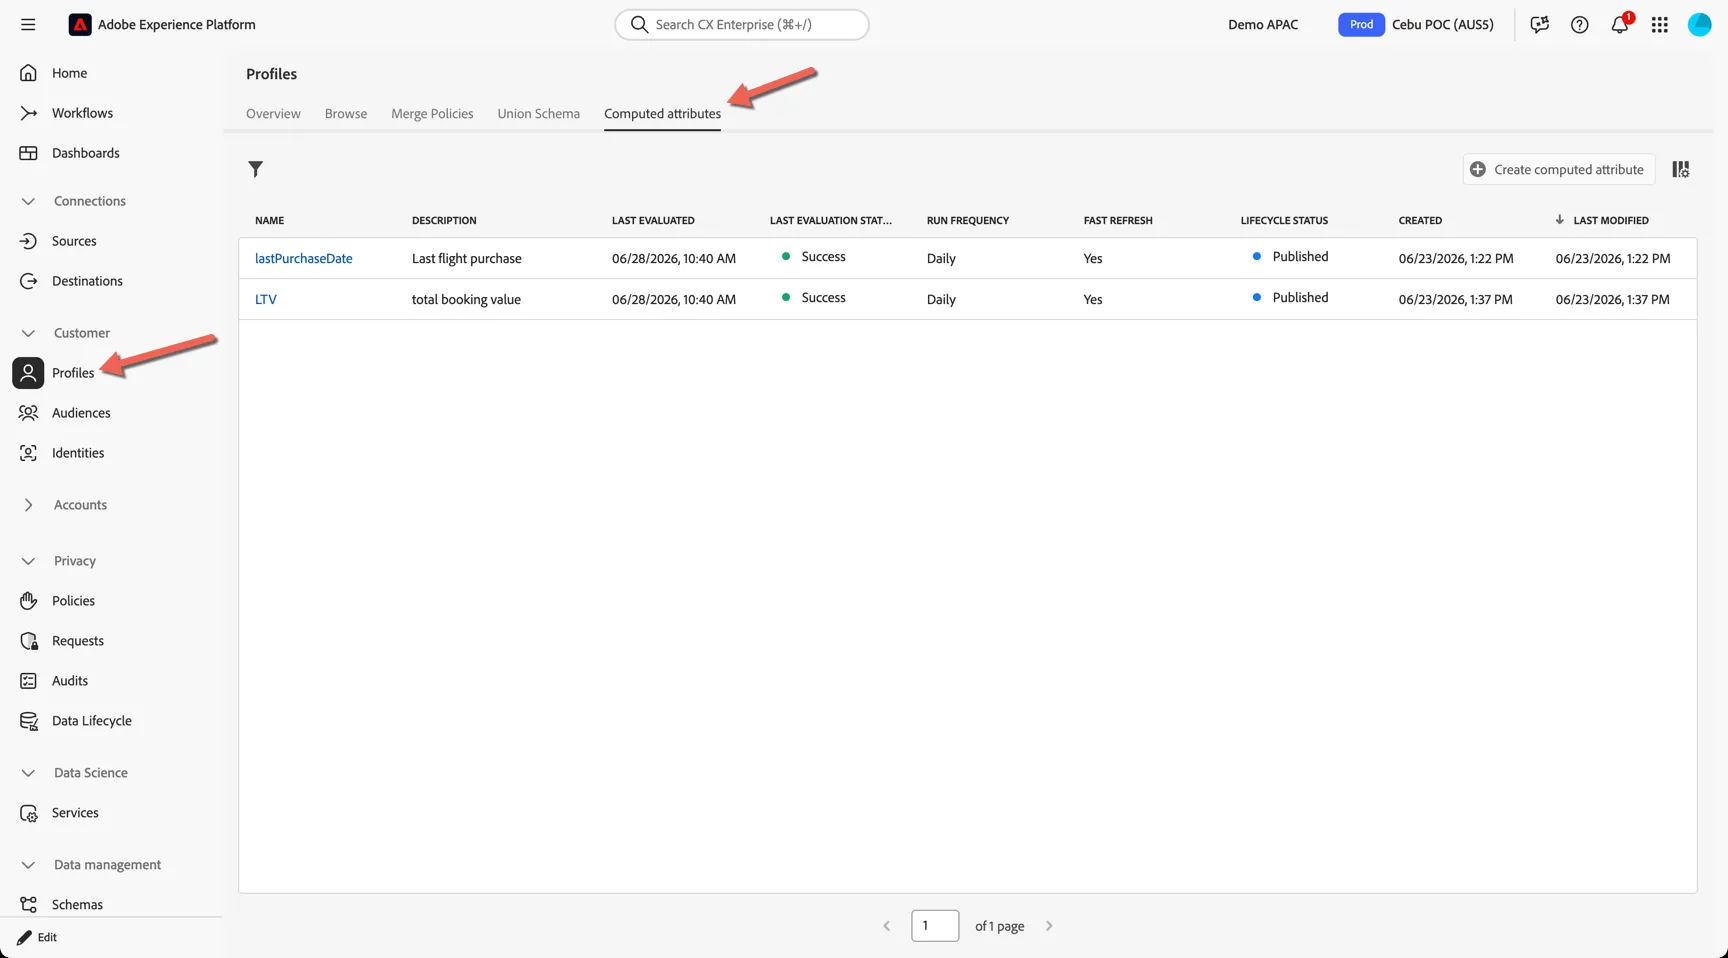The image size is (1728, 958).
Task: Switch to Merge Policies tab
Action: coord(432,114)
